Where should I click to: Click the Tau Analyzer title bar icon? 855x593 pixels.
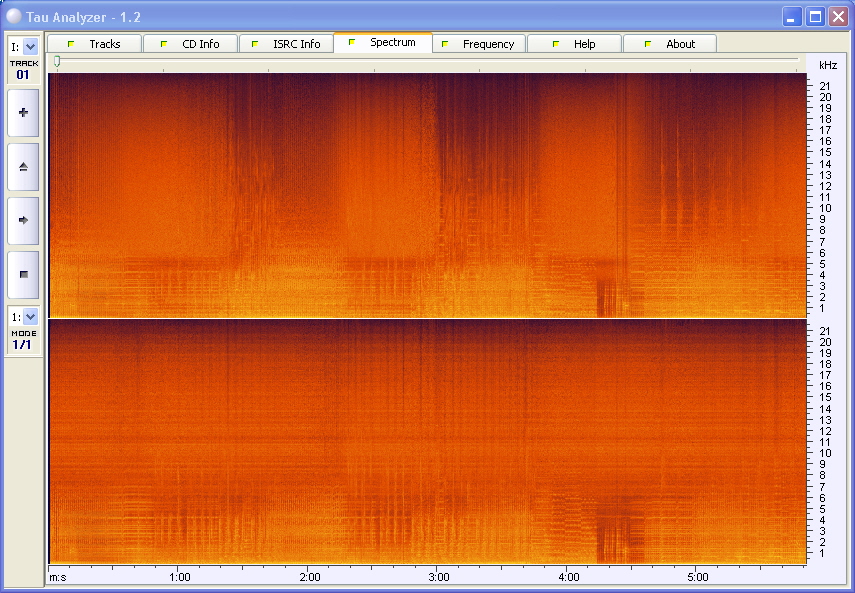tap(14, 16)
